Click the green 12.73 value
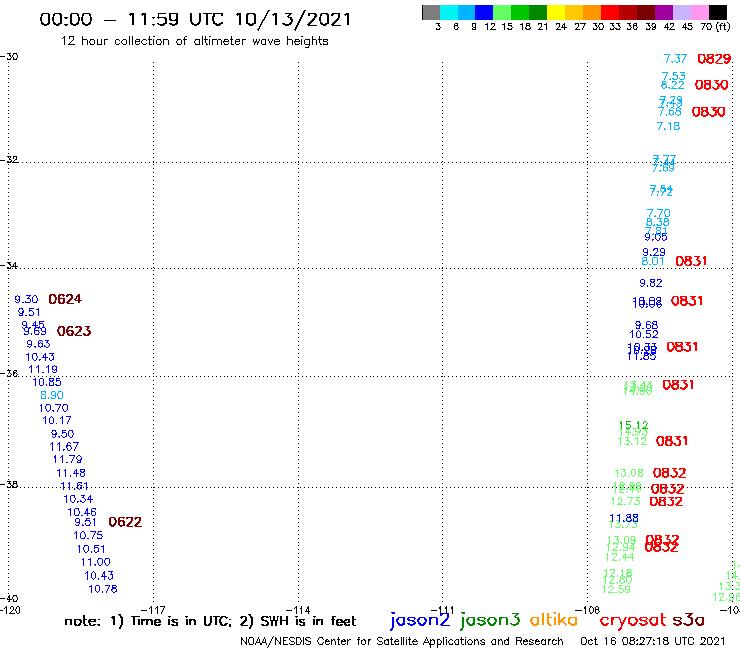 click(x=625, y=501)
